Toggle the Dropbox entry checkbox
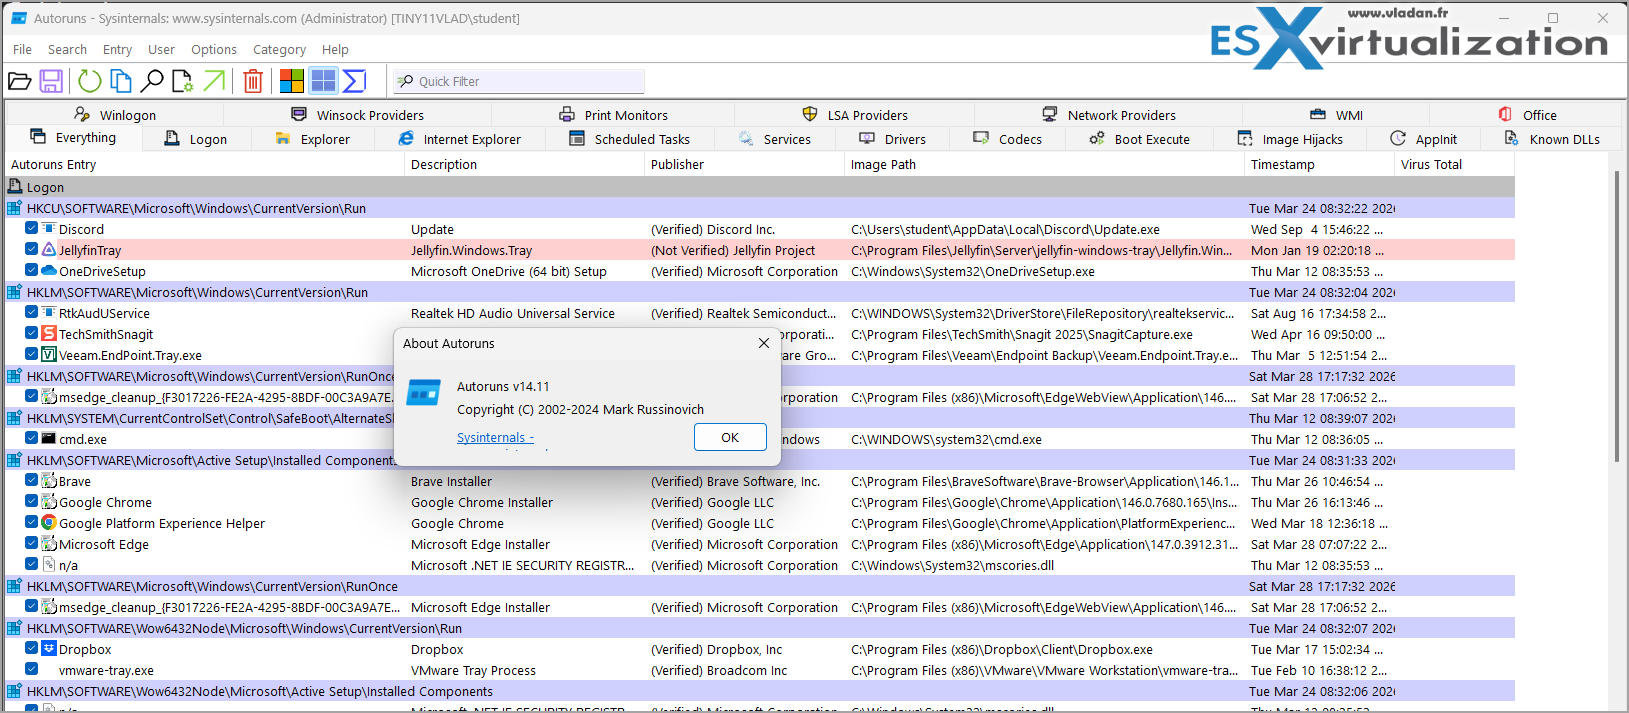This screenshot has height=713, width=1629. pos(32,649)
